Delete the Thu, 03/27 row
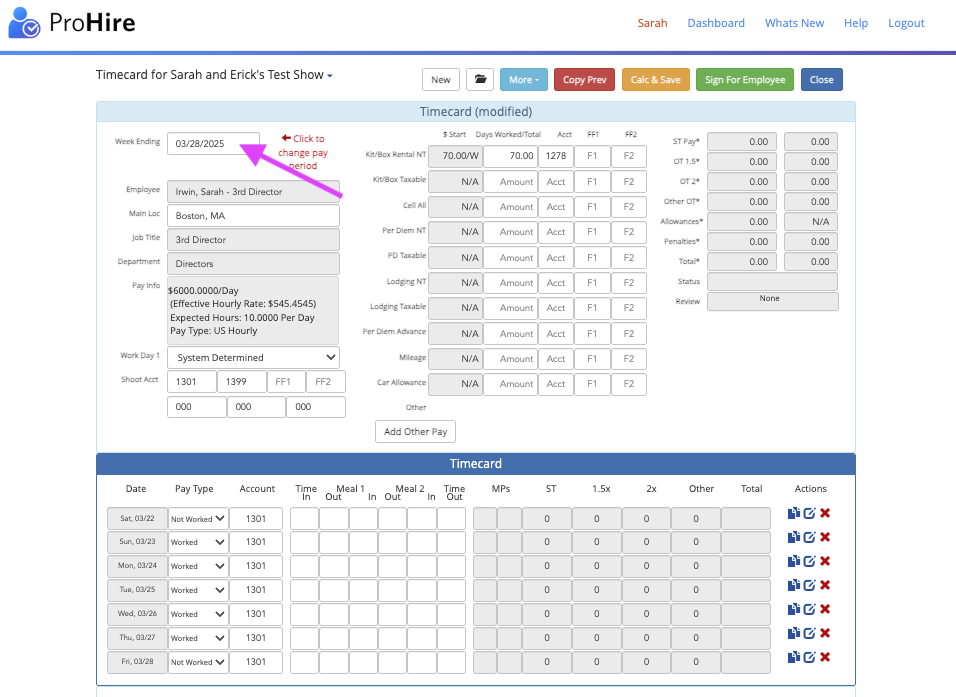This screenshot has width=956, height=697. [x=825, y=633]
